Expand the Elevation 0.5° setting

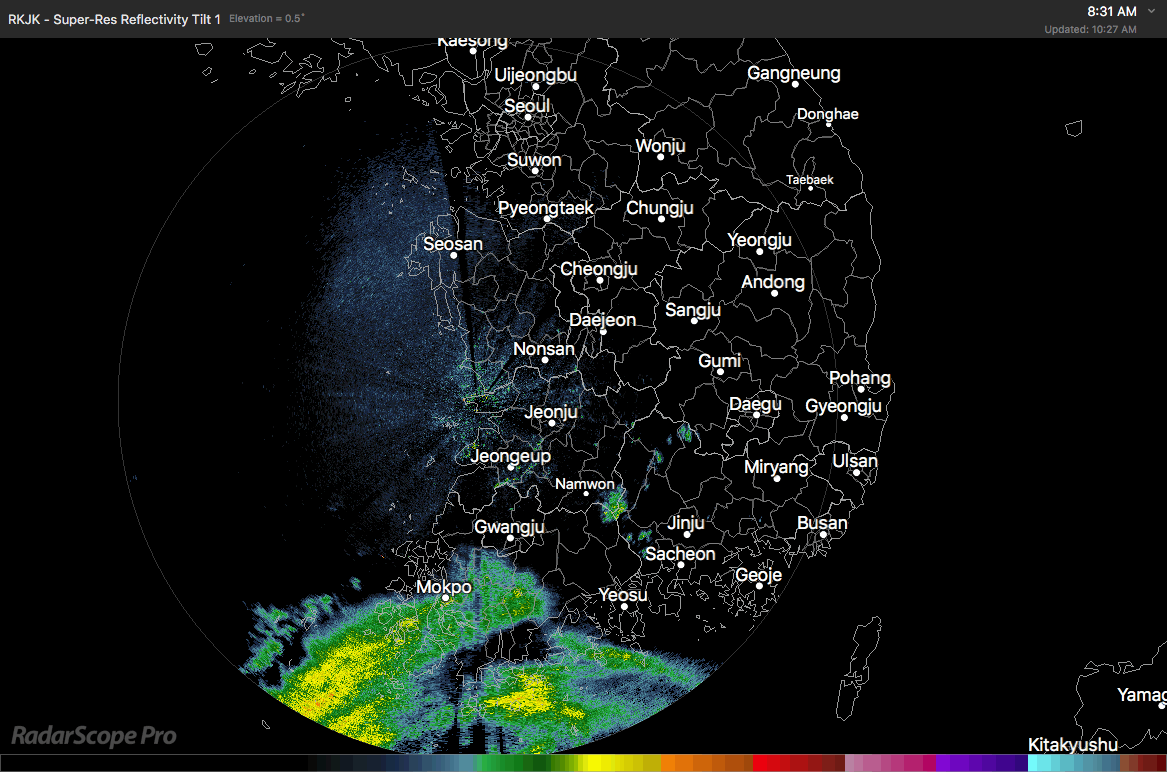[x=266, y=17]
